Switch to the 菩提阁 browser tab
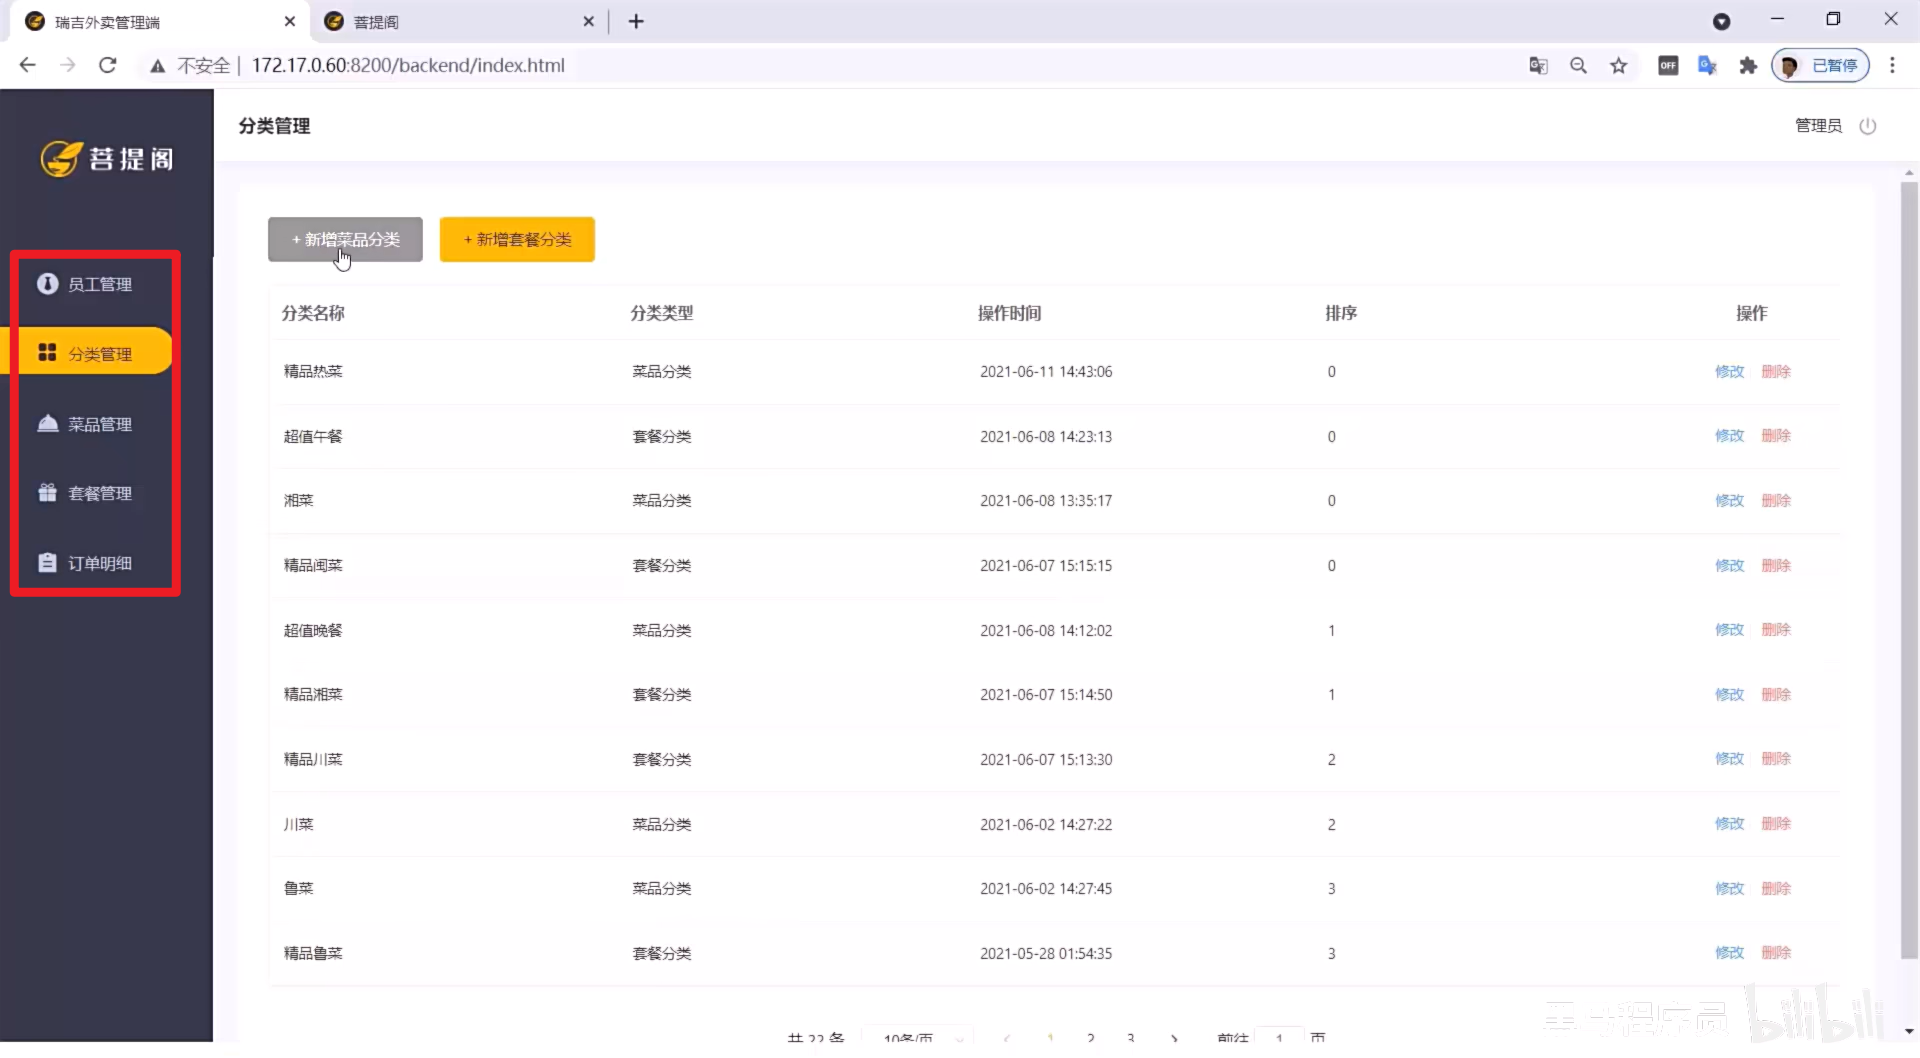 pyautogui.click(x=458, y=22)
